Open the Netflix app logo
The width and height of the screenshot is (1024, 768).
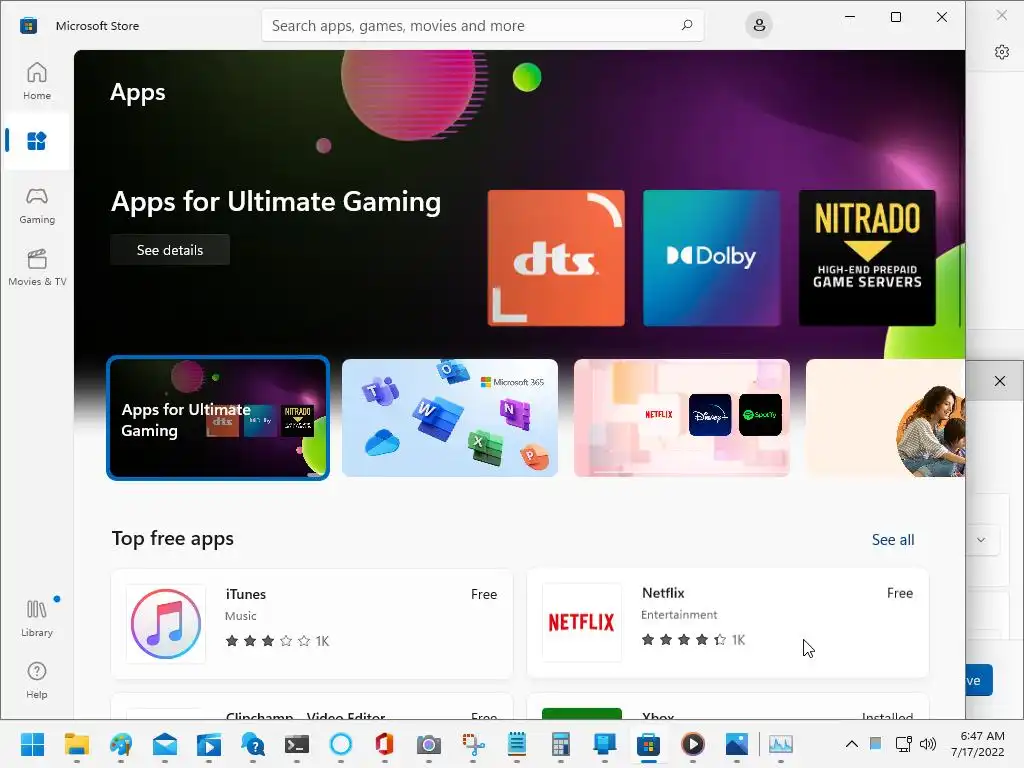pyautogui.click(x=581, y=622)
